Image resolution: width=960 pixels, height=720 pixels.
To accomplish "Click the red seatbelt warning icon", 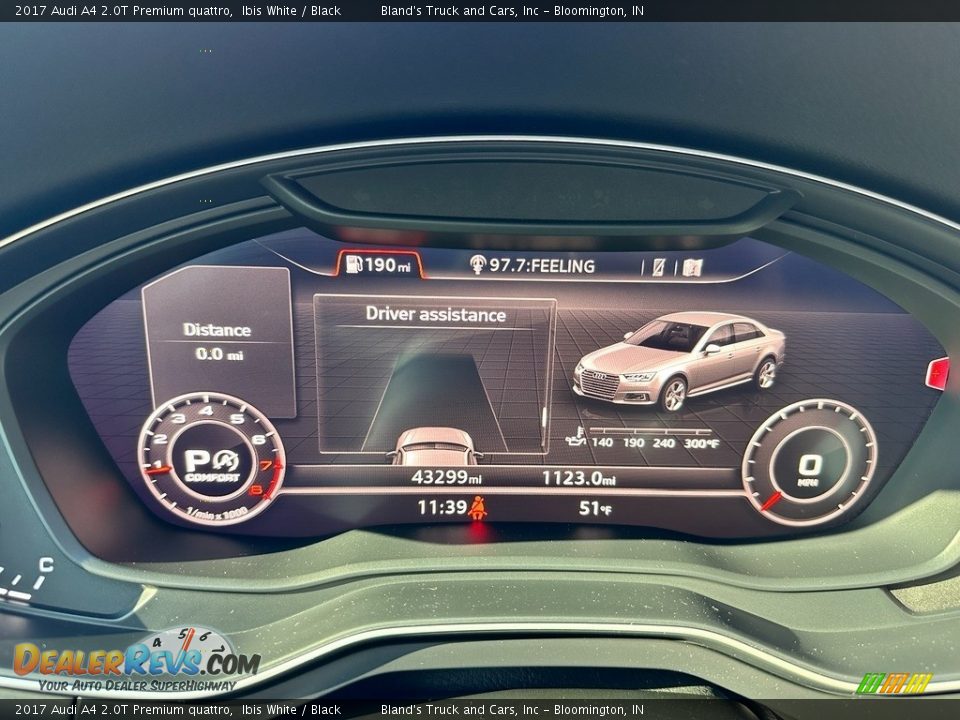I will 478,508.
